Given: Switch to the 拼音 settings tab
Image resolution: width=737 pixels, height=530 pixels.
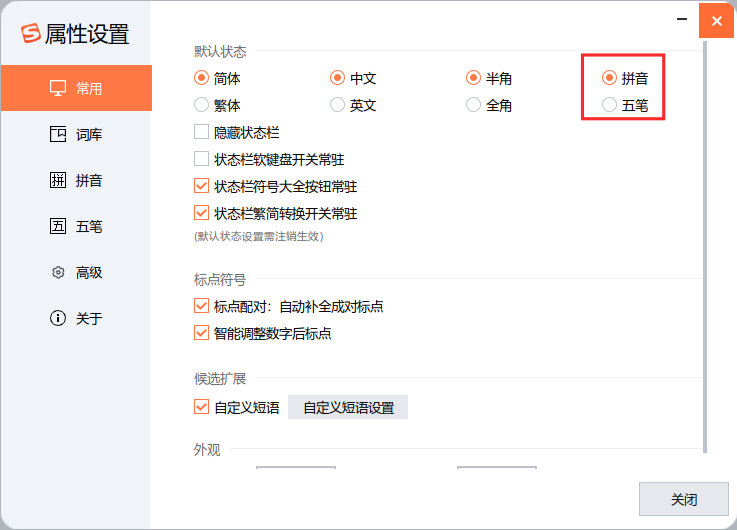Looking at the screenshot, I should point(89,180).
